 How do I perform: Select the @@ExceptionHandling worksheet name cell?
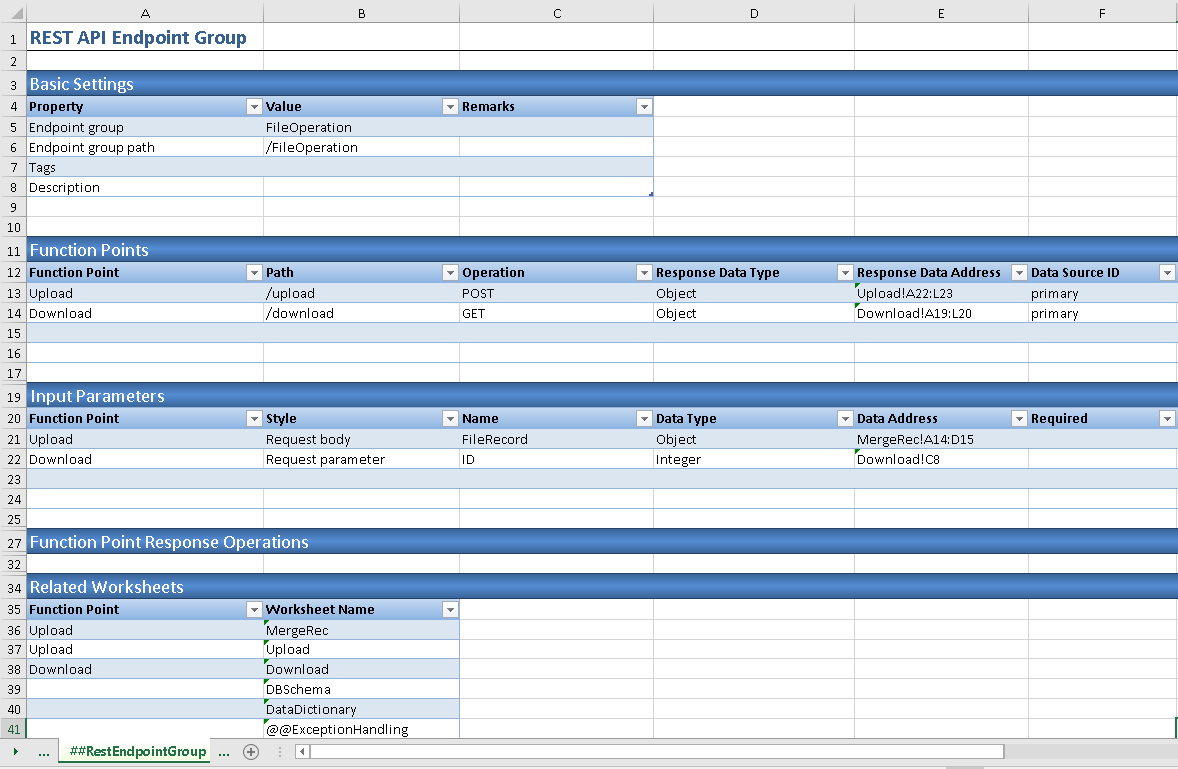click(360, 729)
